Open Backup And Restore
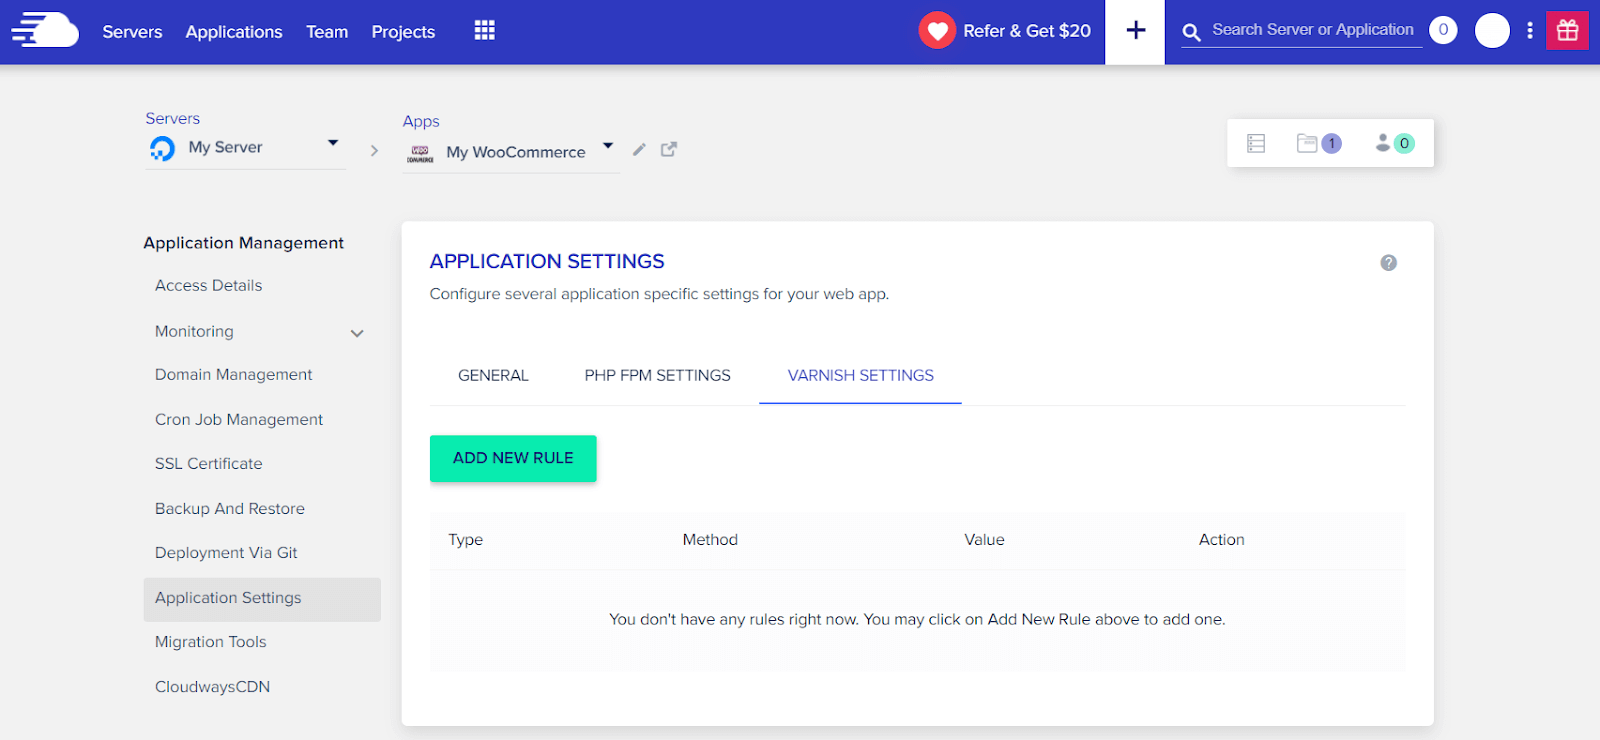Image resolution: width=1600 pixels, height=740 pixels. click(229, 509)
